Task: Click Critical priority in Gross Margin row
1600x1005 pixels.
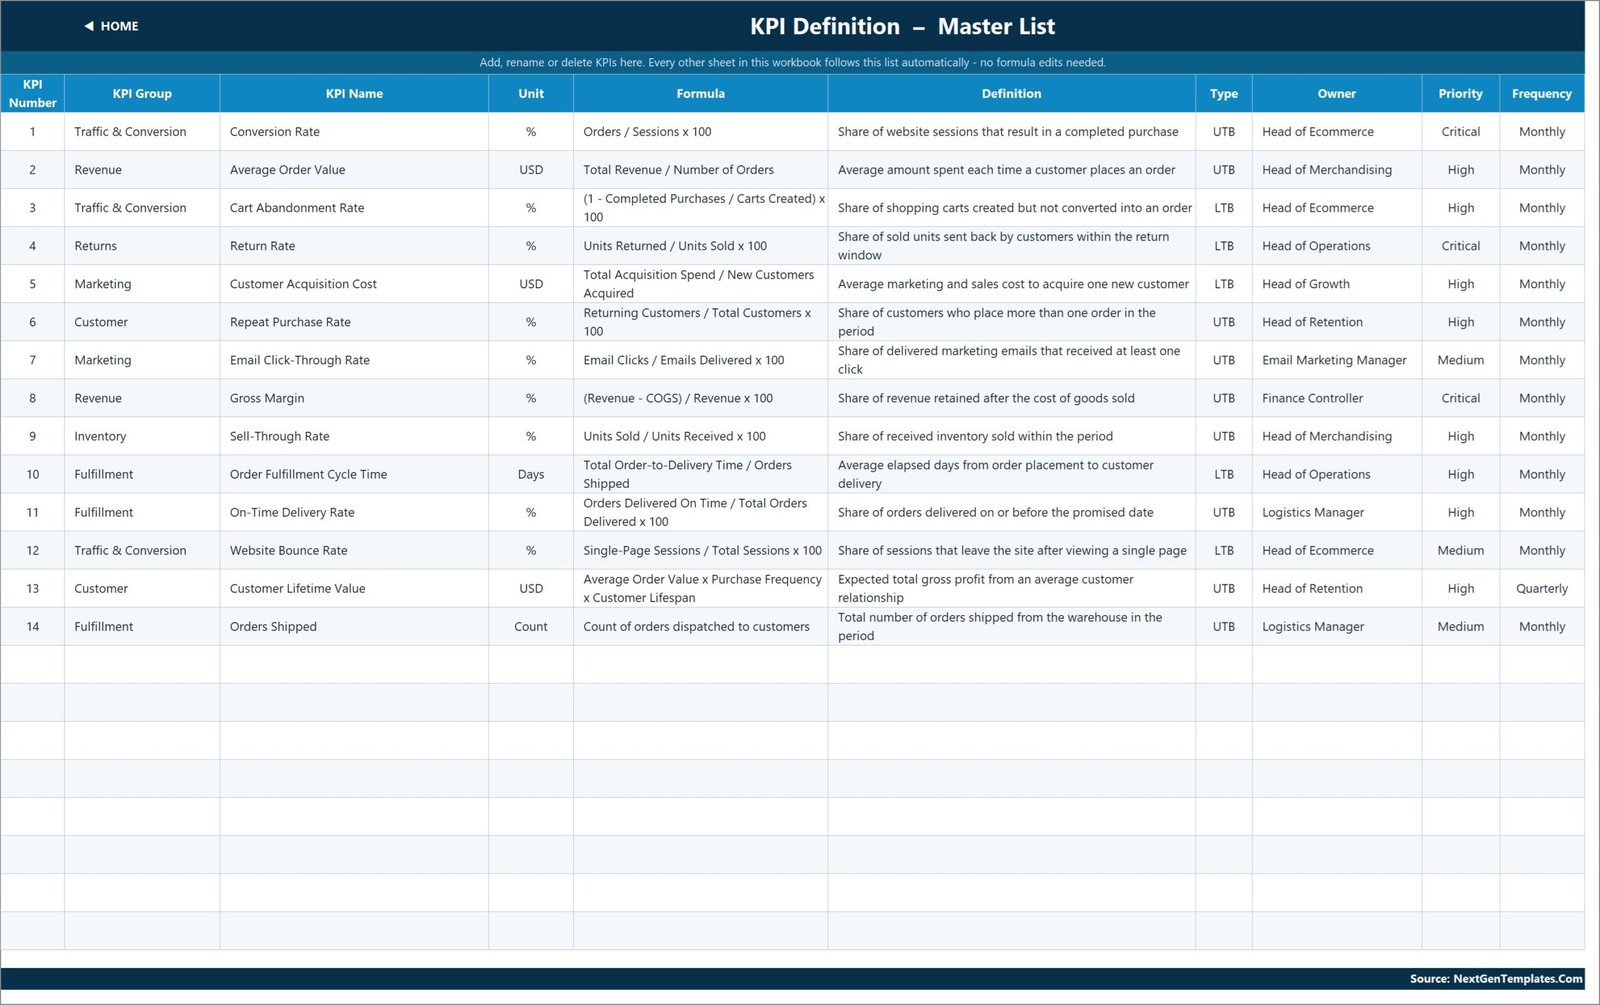Action: (1460, 398)
